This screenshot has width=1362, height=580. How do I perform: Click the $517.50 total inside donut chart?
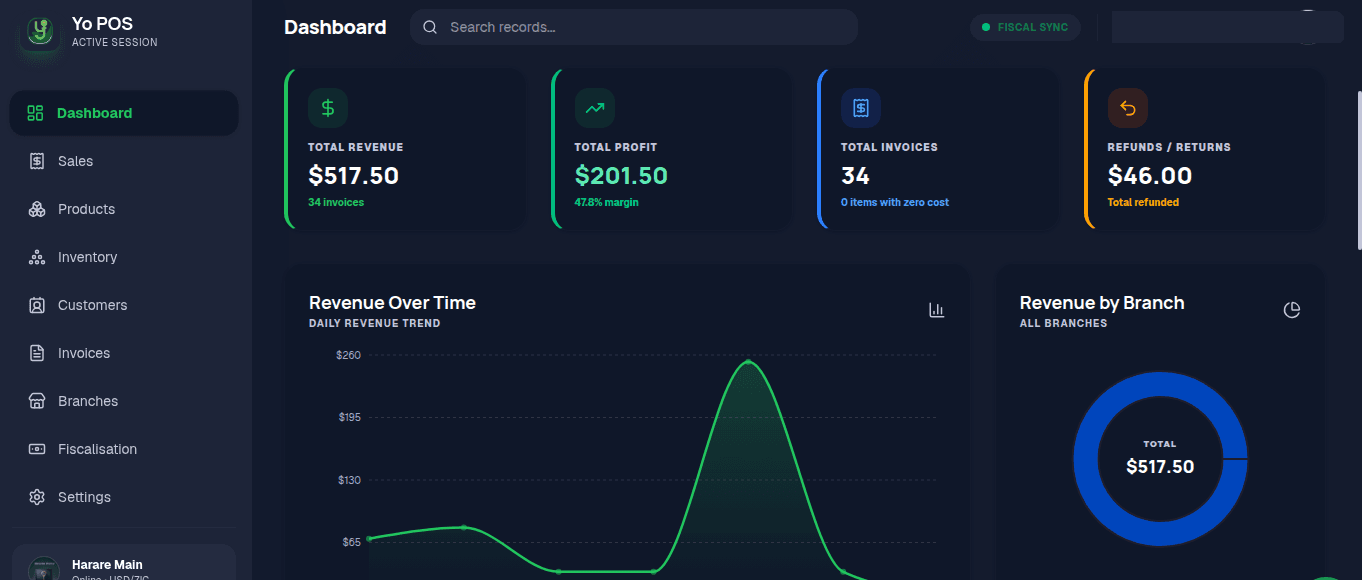1160,467
